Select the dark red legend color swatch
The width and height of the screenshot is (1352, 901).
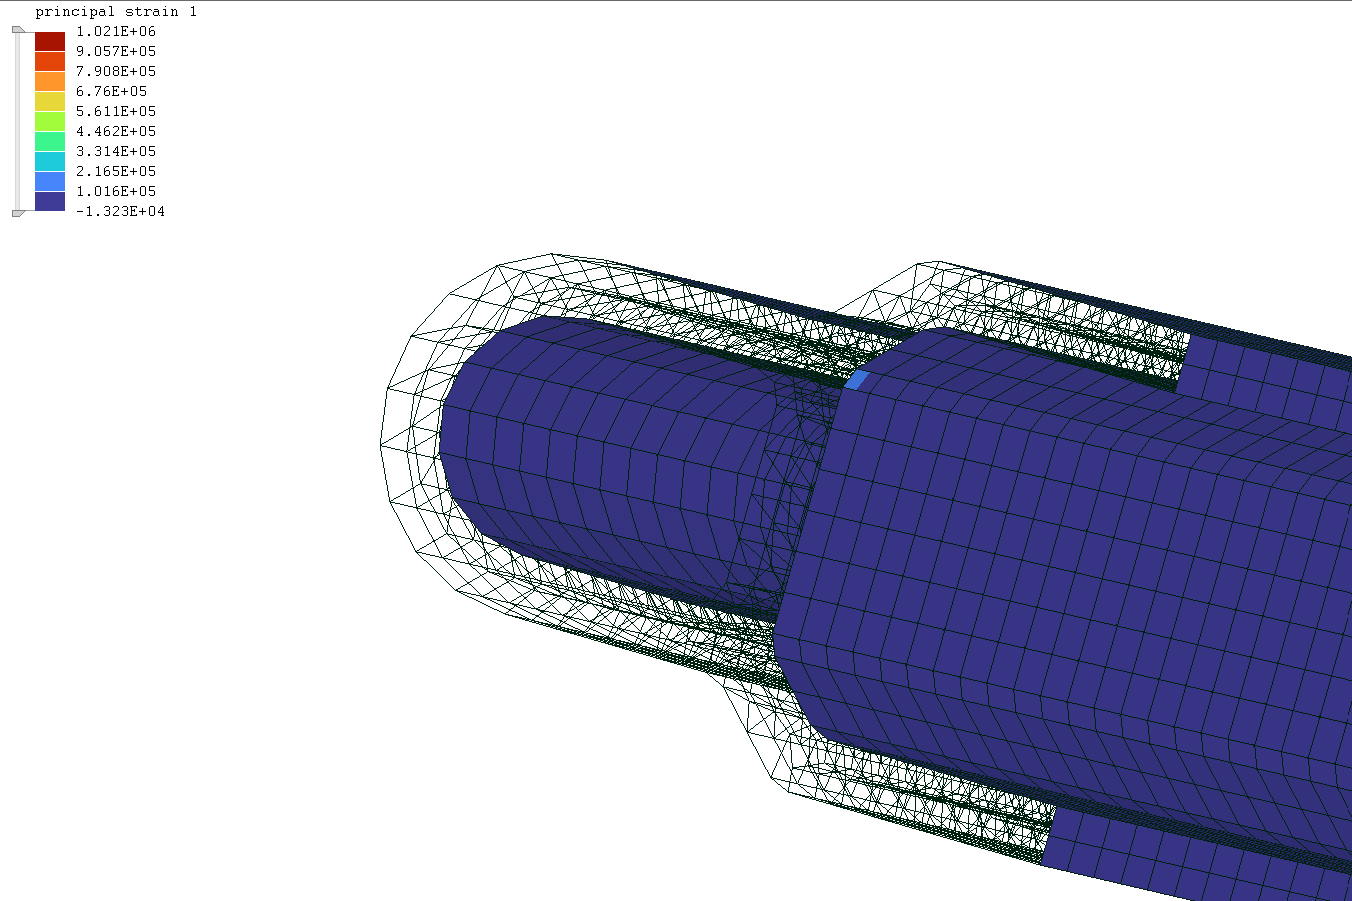50,41
